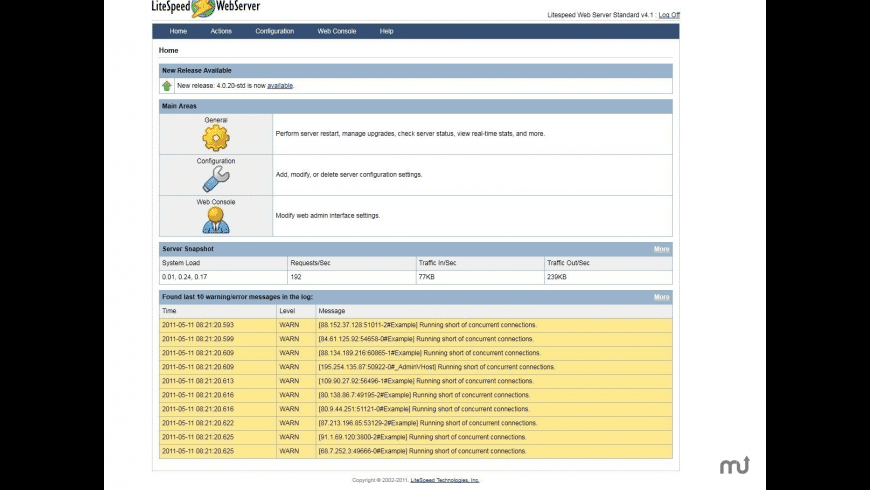Select log message from 80.9.44.251

click(x=424, y=409)
